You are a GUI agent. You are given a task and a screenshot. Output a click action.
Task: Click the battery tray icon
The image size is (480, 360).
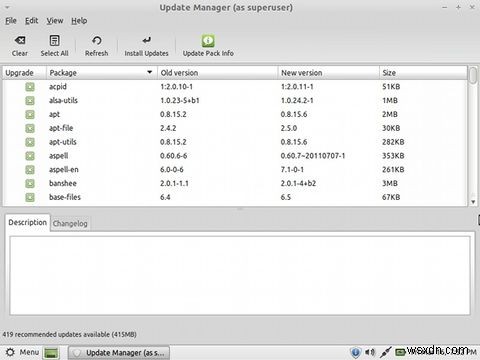pyautogui.click(x=400, y=352)
